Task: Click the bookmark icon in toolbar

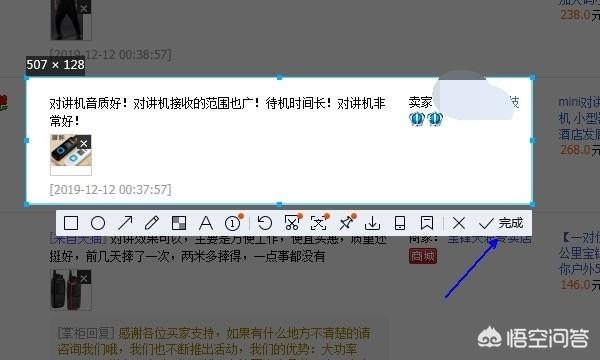Action: (x=427, y=223)
